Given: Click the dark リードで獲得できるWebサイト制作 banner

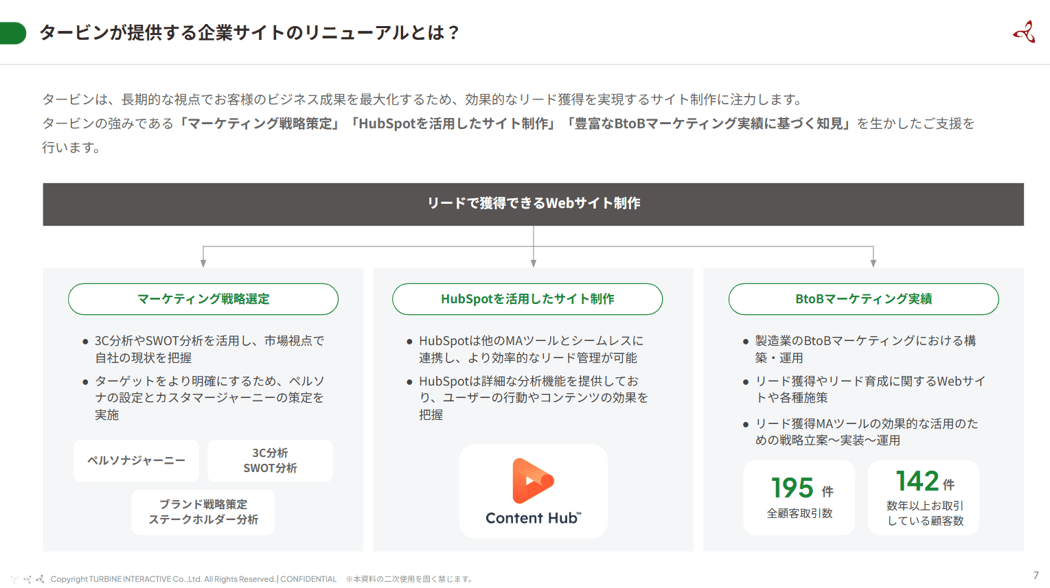Looking at the screenshot, I should coord(533,204).
